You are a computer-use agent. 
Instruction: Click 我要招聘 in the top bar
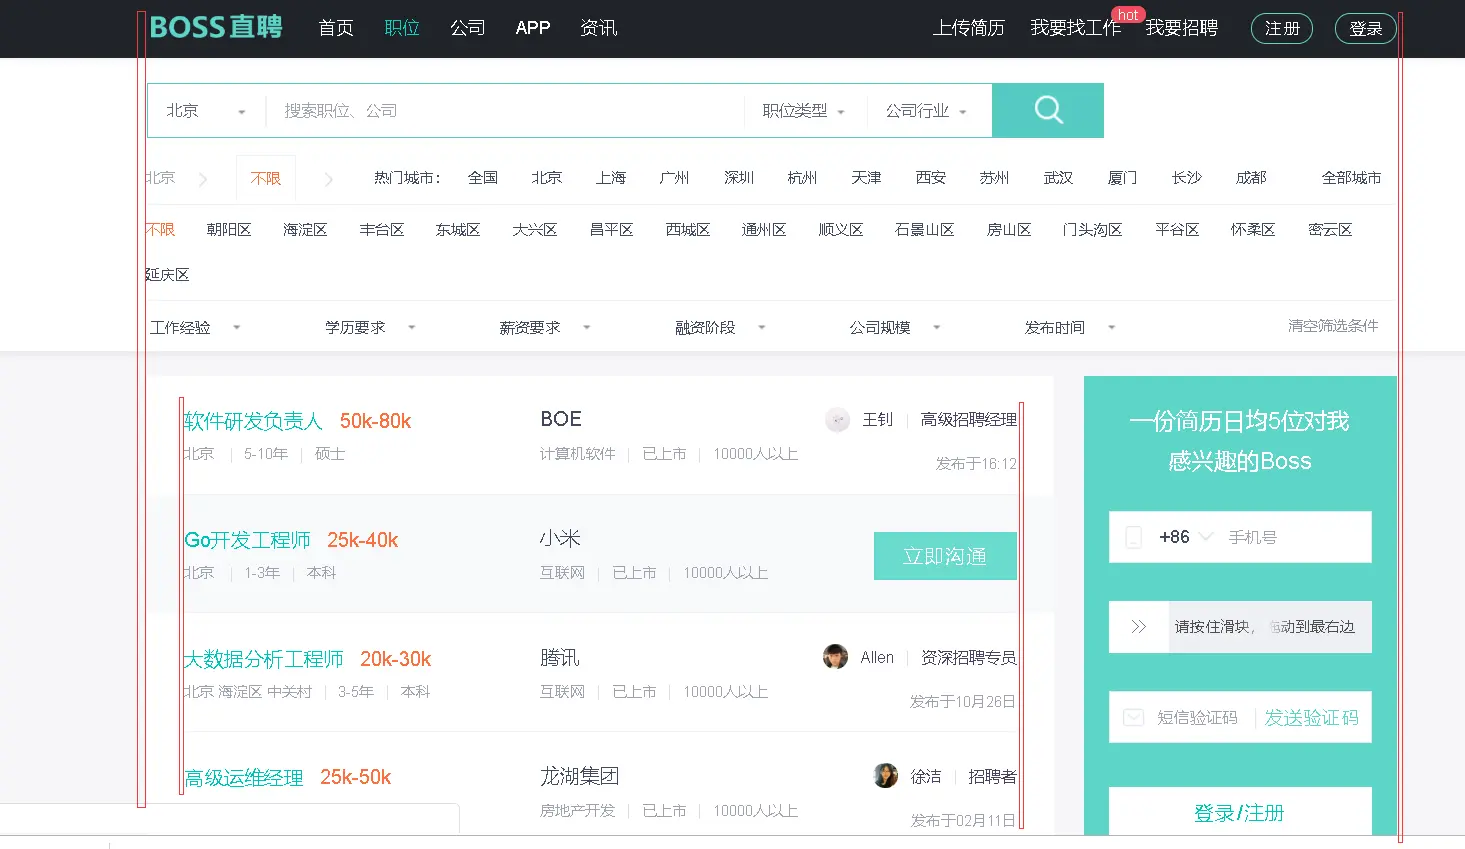[1182, 28]
